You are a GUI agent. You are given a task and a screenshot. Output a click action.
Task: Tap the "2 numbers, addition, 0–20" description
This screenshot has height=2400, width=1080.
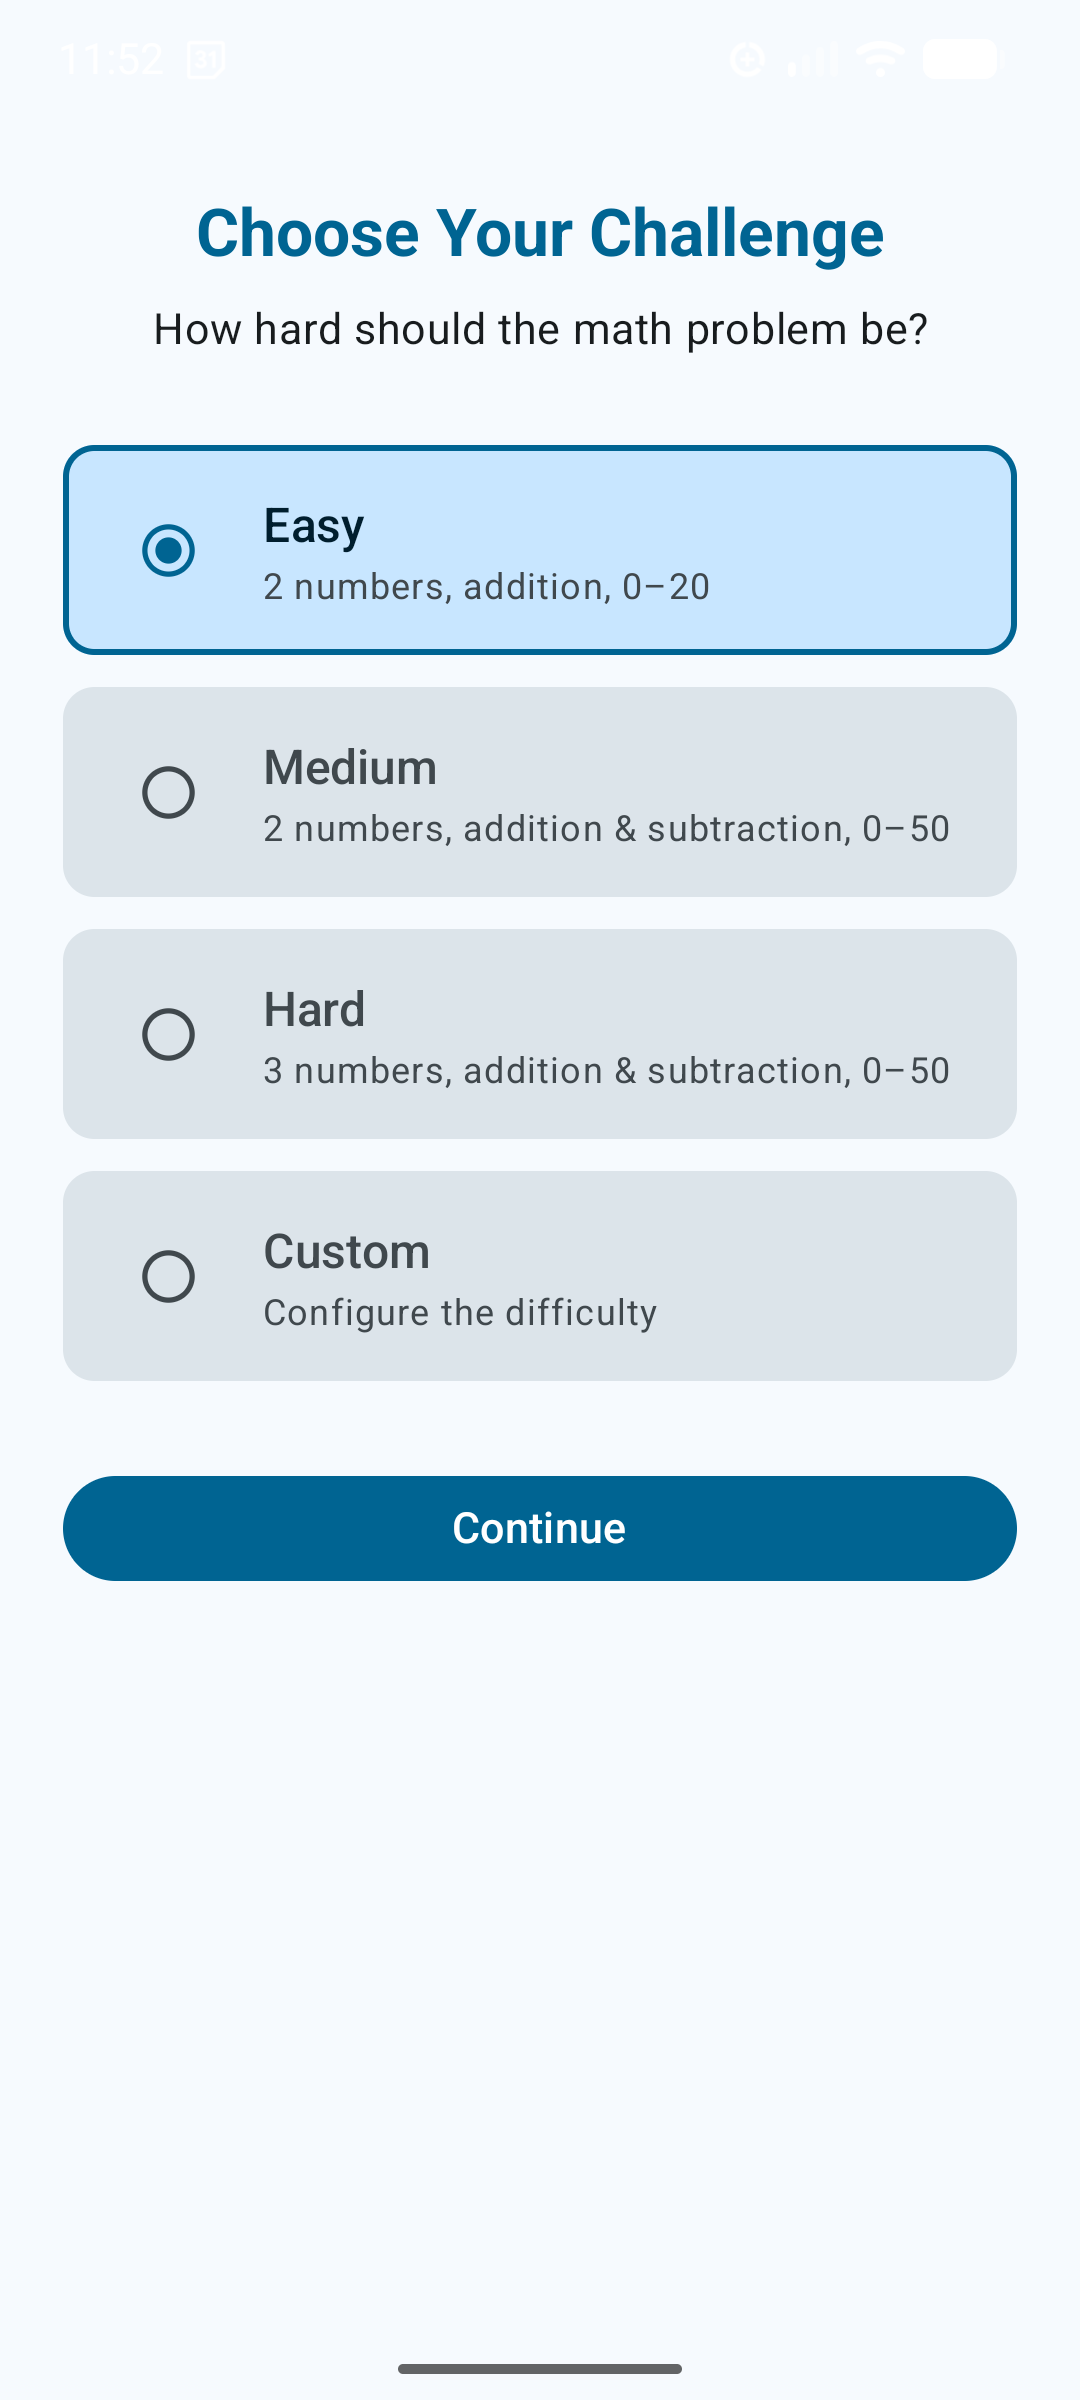point(486,587)
